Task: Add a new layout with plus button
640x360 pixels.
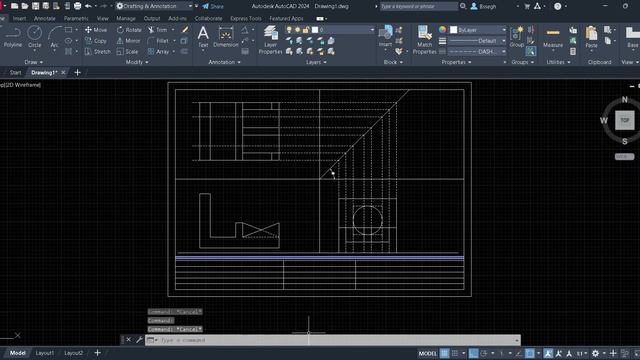Action: [x=98, y=353]
